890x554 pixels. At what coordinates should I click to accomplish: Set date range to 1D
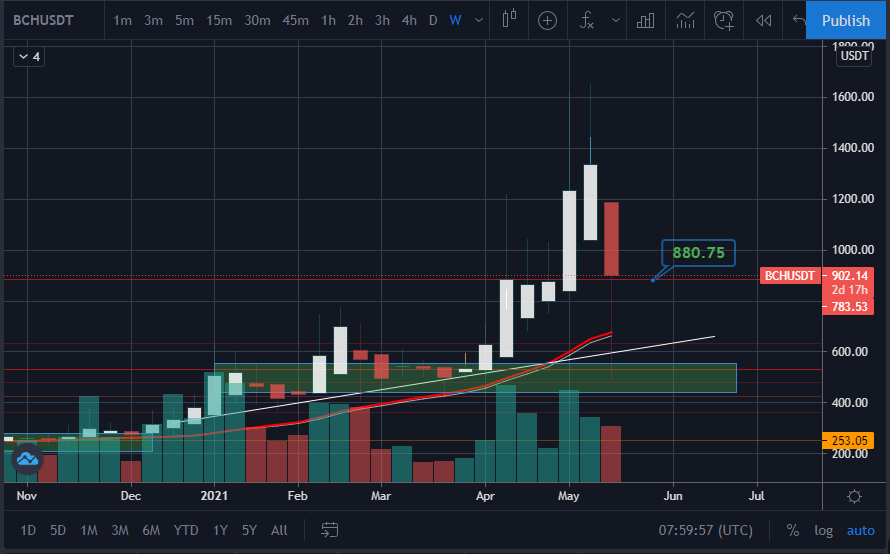tap(28, 531)
